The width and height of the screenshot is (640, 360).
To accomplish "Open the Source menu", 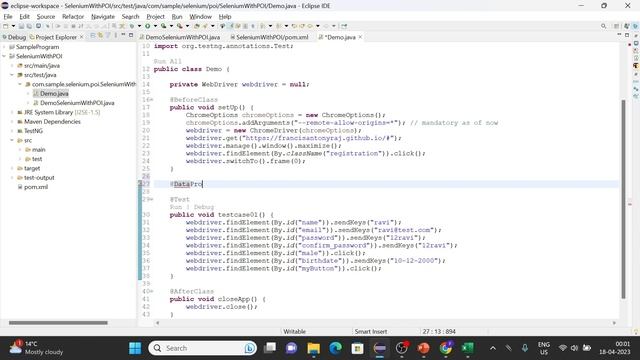I will [x=46, y=16].
